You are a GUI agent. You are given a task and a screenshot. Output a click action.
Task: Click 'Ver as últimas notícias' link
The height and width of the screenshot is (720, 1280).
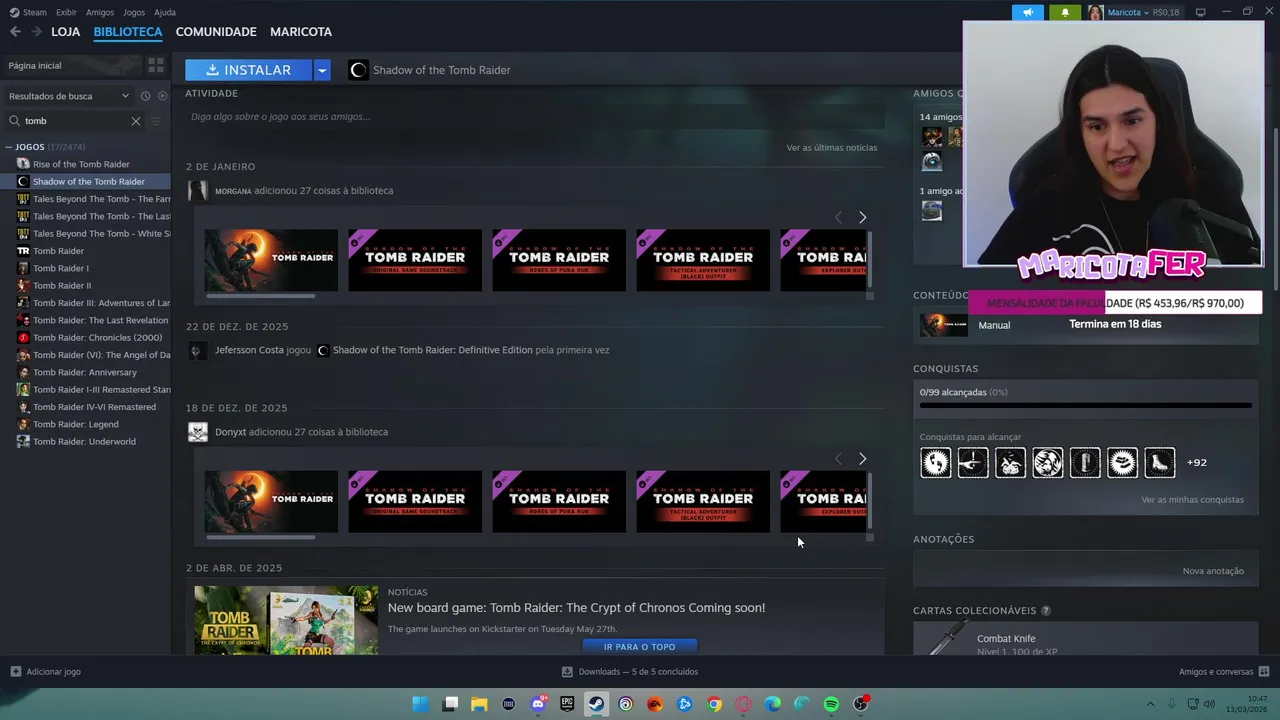[x=831, y=147]
